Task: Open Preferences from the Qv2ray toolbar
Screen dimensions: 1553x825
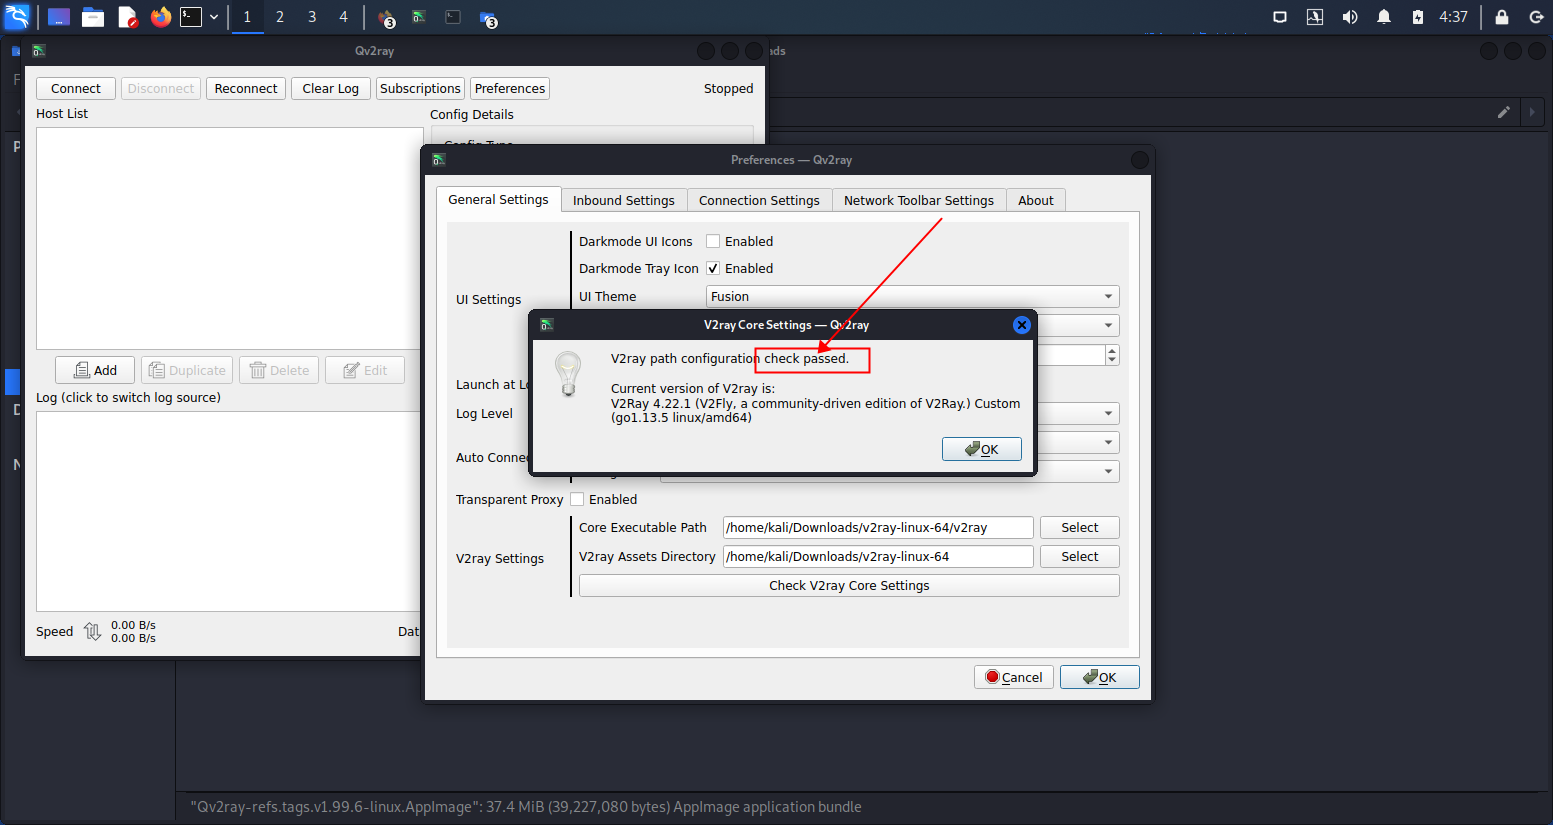Action: click(x=510, y=88)
